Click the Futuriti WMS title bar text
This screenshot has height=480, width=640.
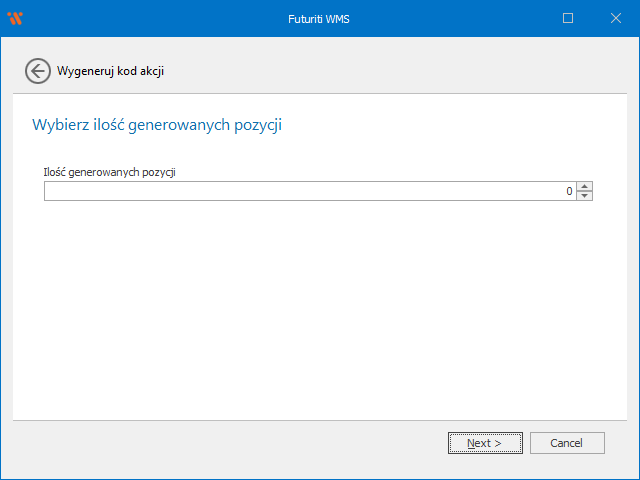tap(319, 18)
